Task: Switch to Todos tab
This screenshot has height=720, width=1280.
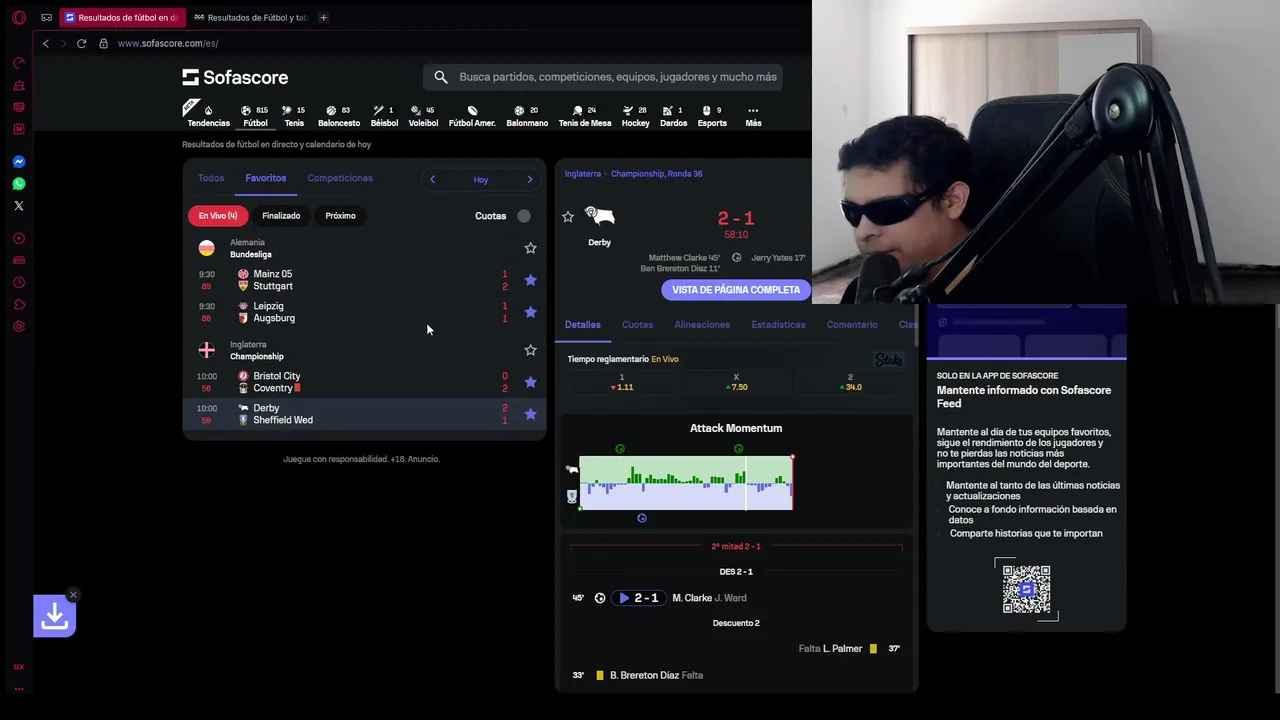Action: [x=211, y=178]
